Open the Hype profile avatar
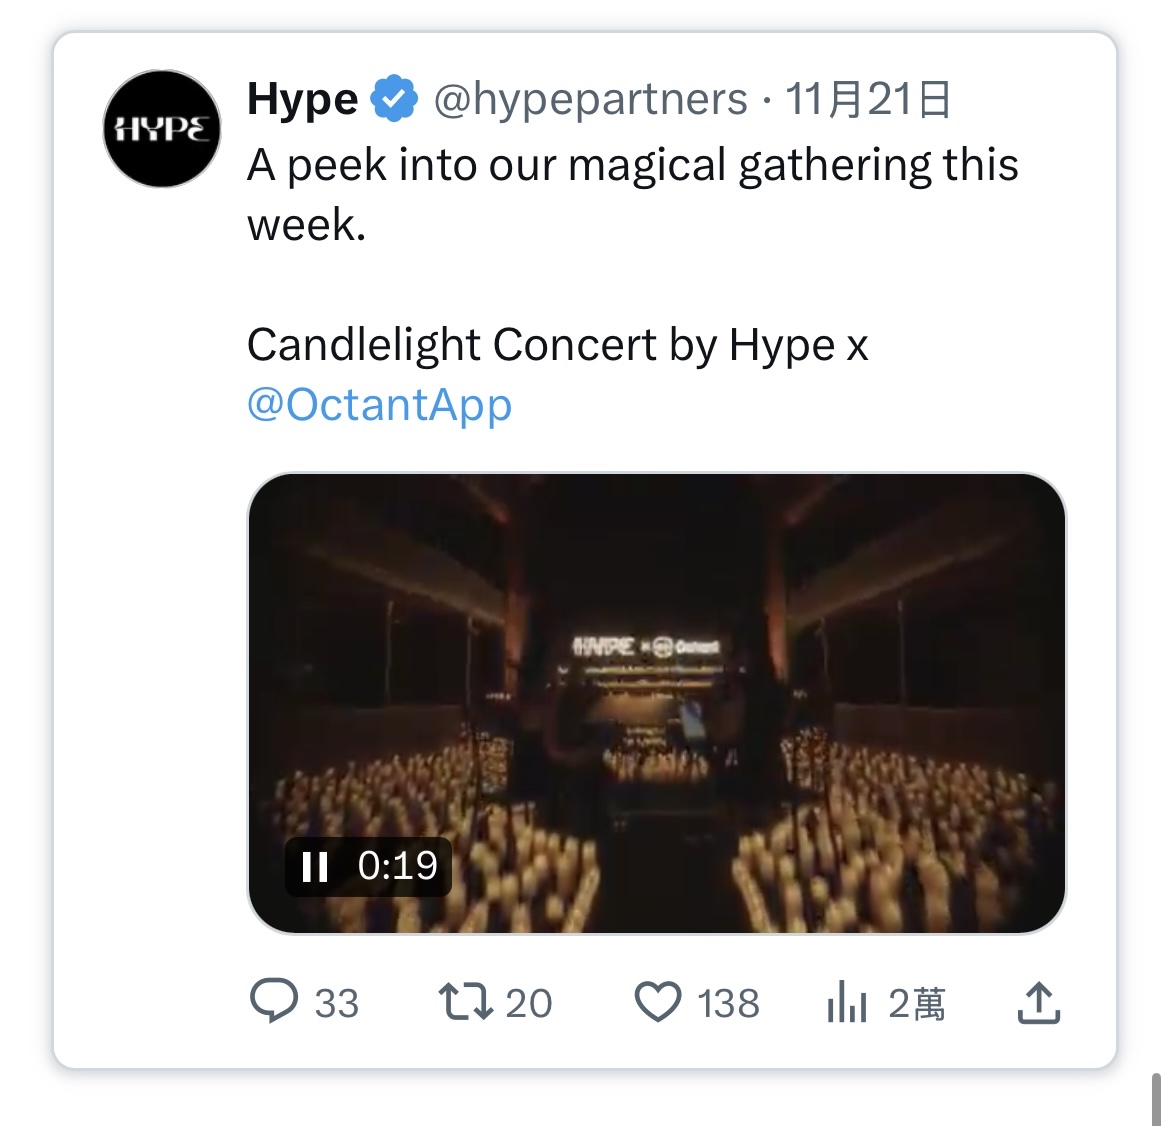This screenshot has width=1170, height=1126. tap(161, 129)
